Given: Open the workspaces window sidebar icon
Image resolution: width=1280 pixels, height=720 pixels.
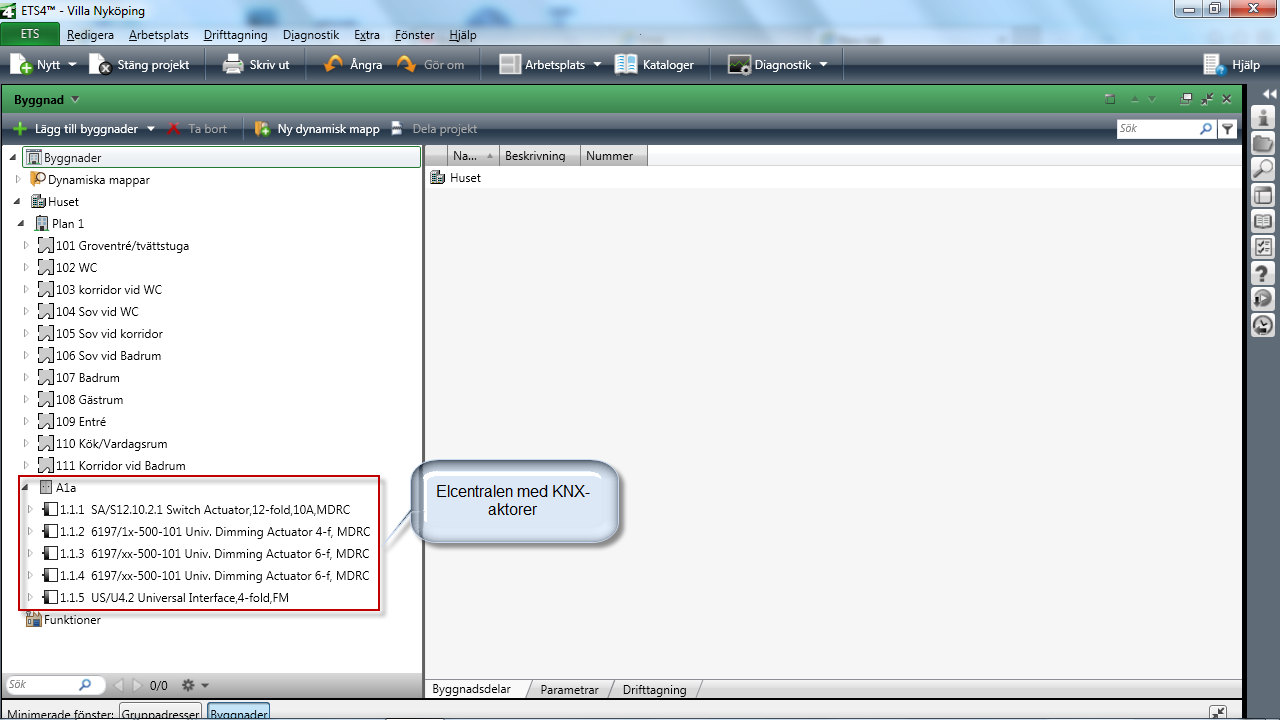Looking at the screenshot, I should [x=1263, y=196].
